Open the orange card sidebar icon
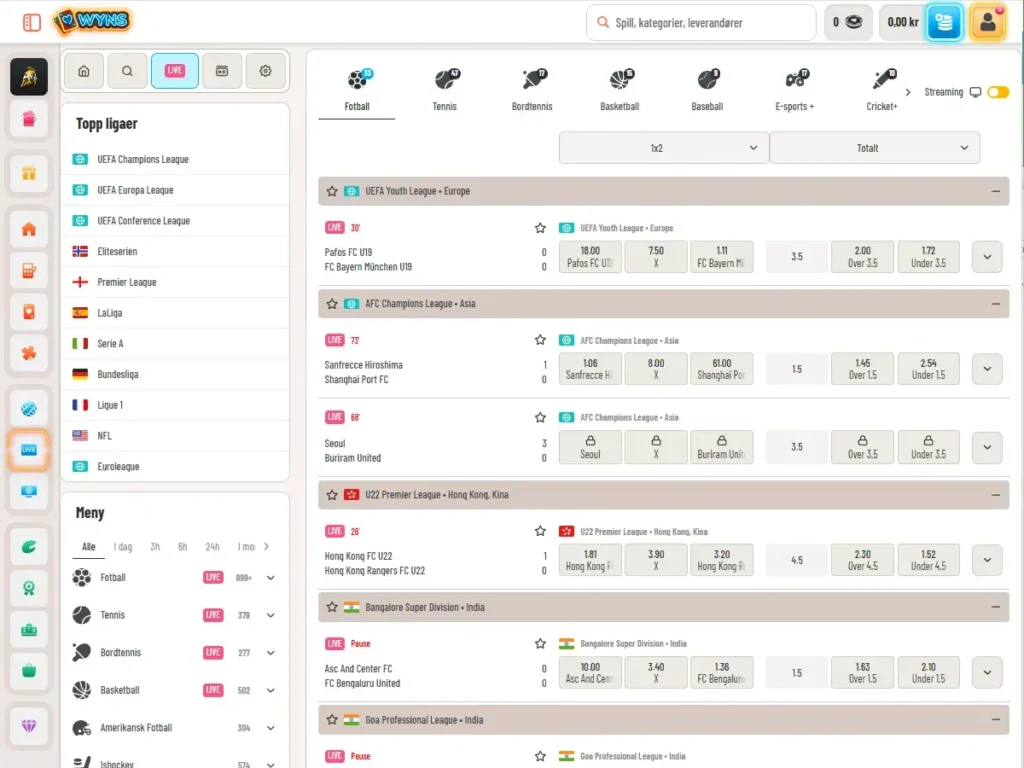This screenshot has height=768, width=1024. 29,312
